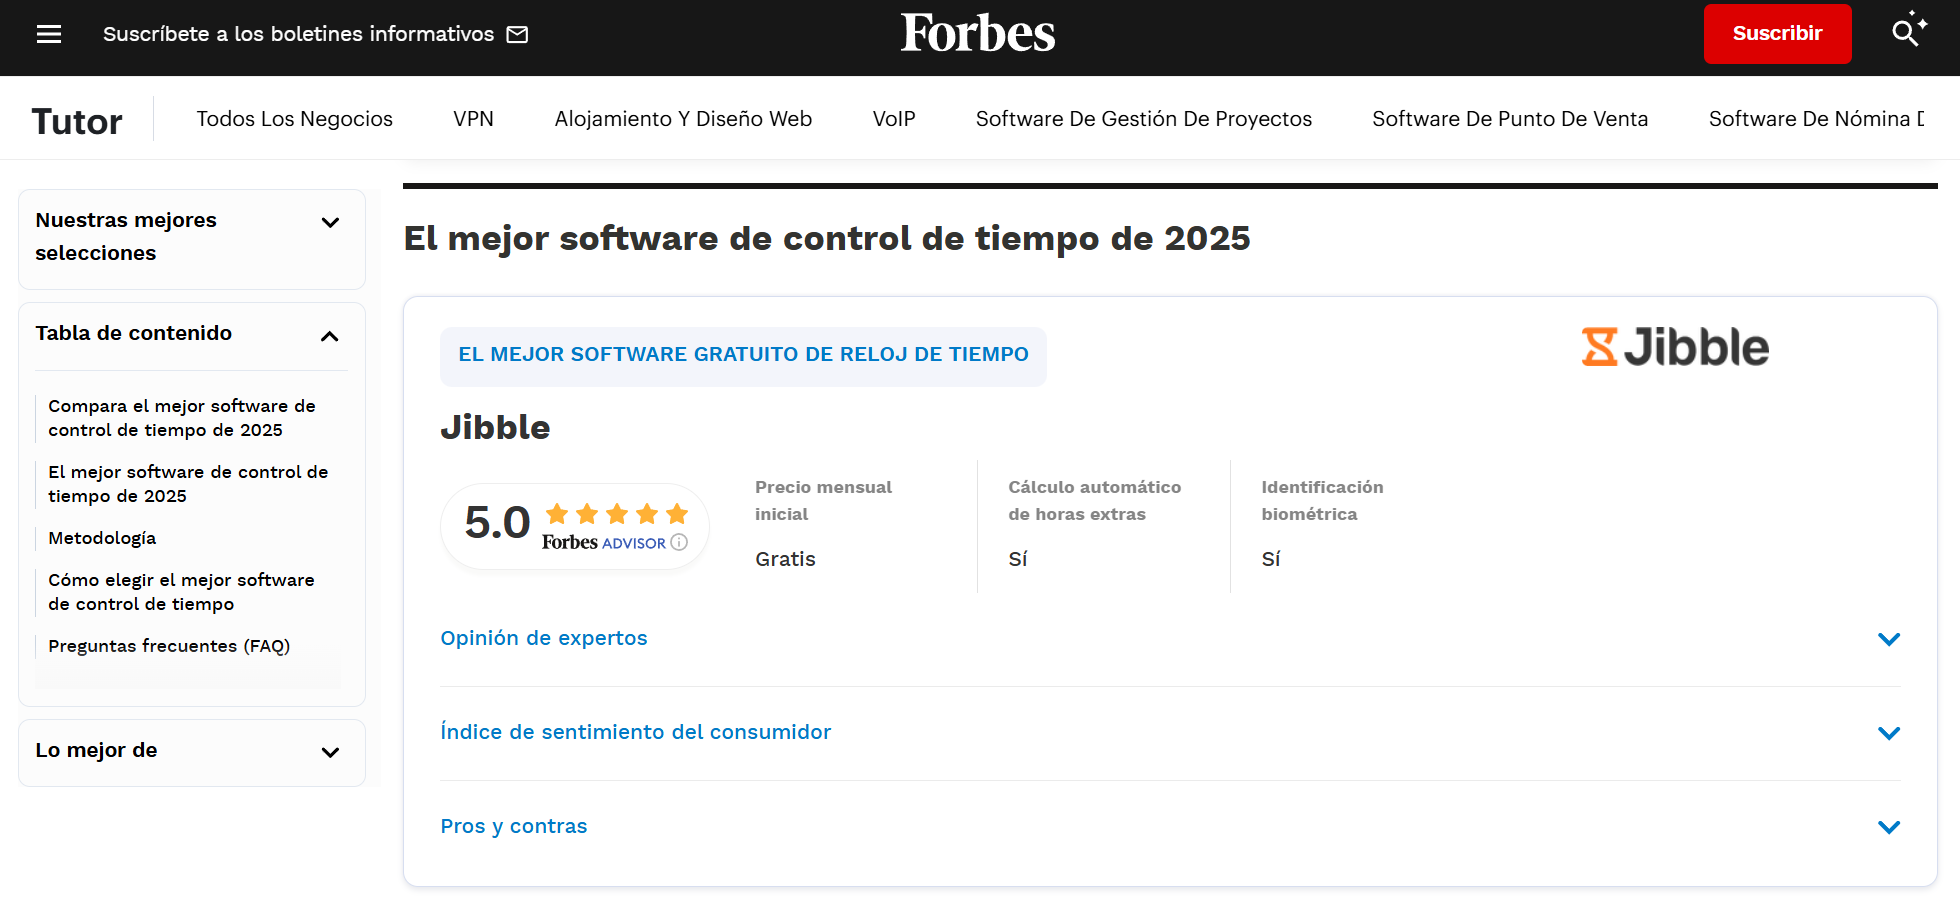Open Software De Gestión De Proyectos menu
Screen dimensions: 1960x898
tap(1143, 118)
